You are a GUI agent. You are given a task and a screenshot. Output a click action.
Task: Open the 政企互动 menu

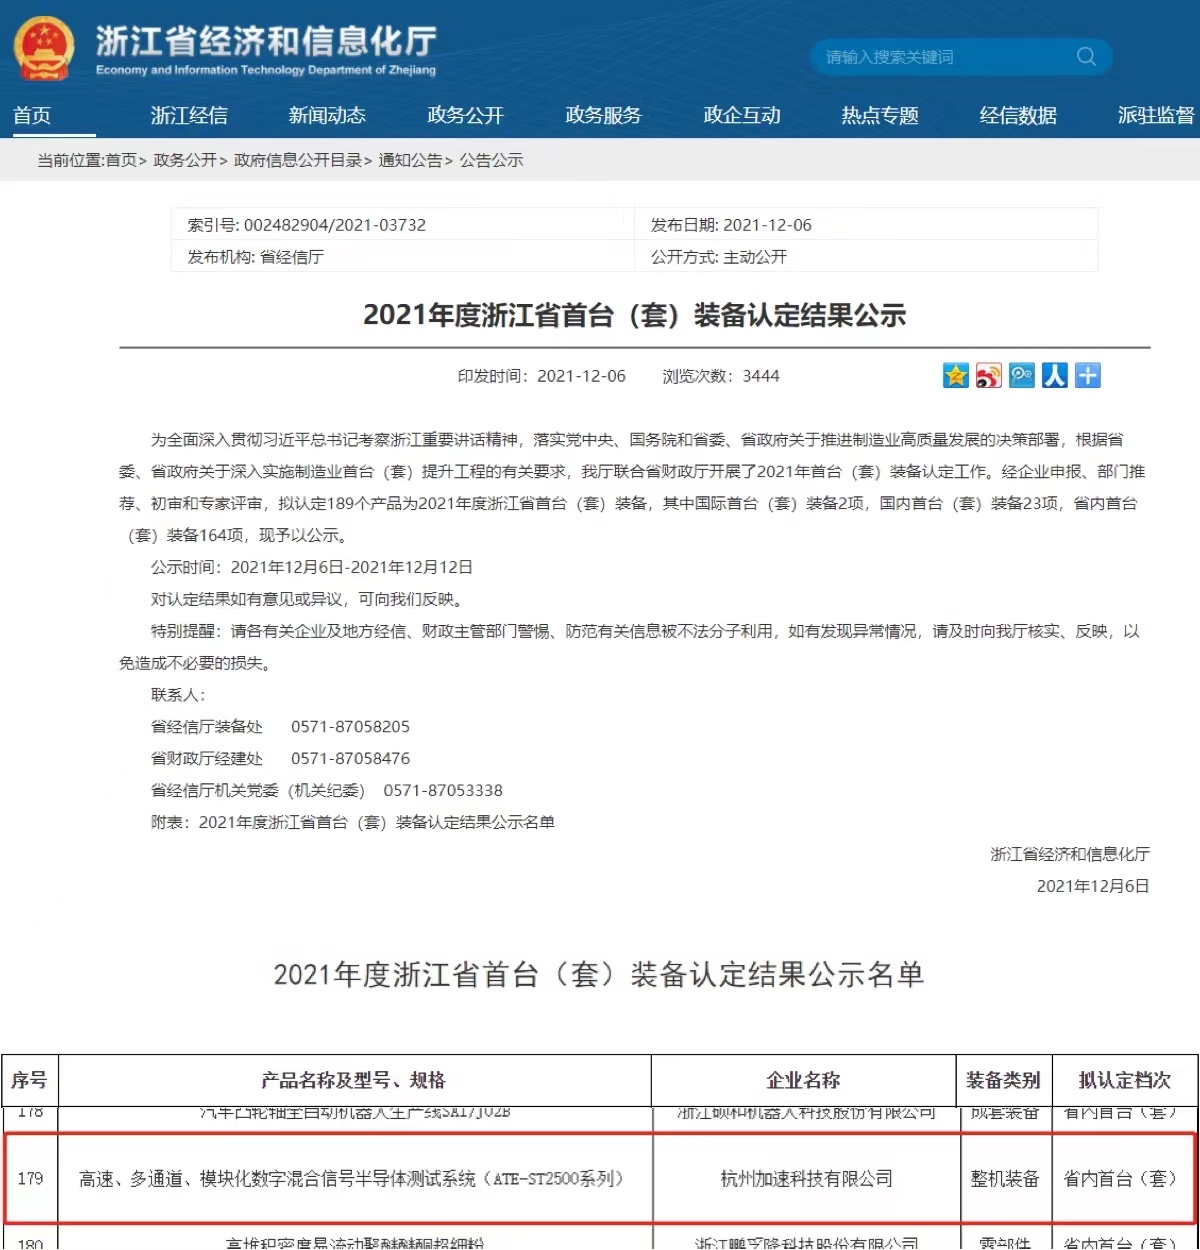(741, 115)
